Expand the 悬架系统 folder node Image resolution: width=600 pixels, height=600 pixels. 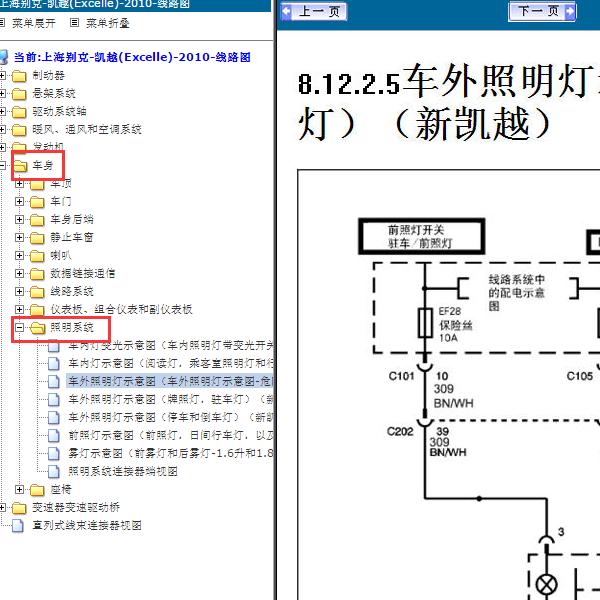pyautogui.click(x=2, y=93)
